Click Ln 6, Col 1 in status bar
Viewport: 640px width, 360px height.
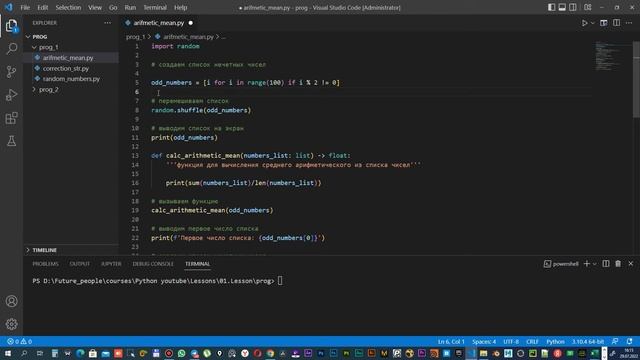(451, 341)
